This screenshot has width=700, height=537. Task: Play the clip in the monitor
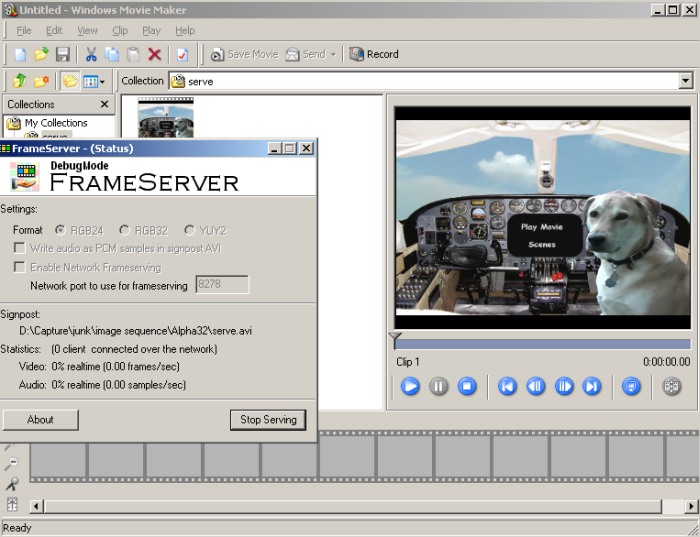(410, 387)
